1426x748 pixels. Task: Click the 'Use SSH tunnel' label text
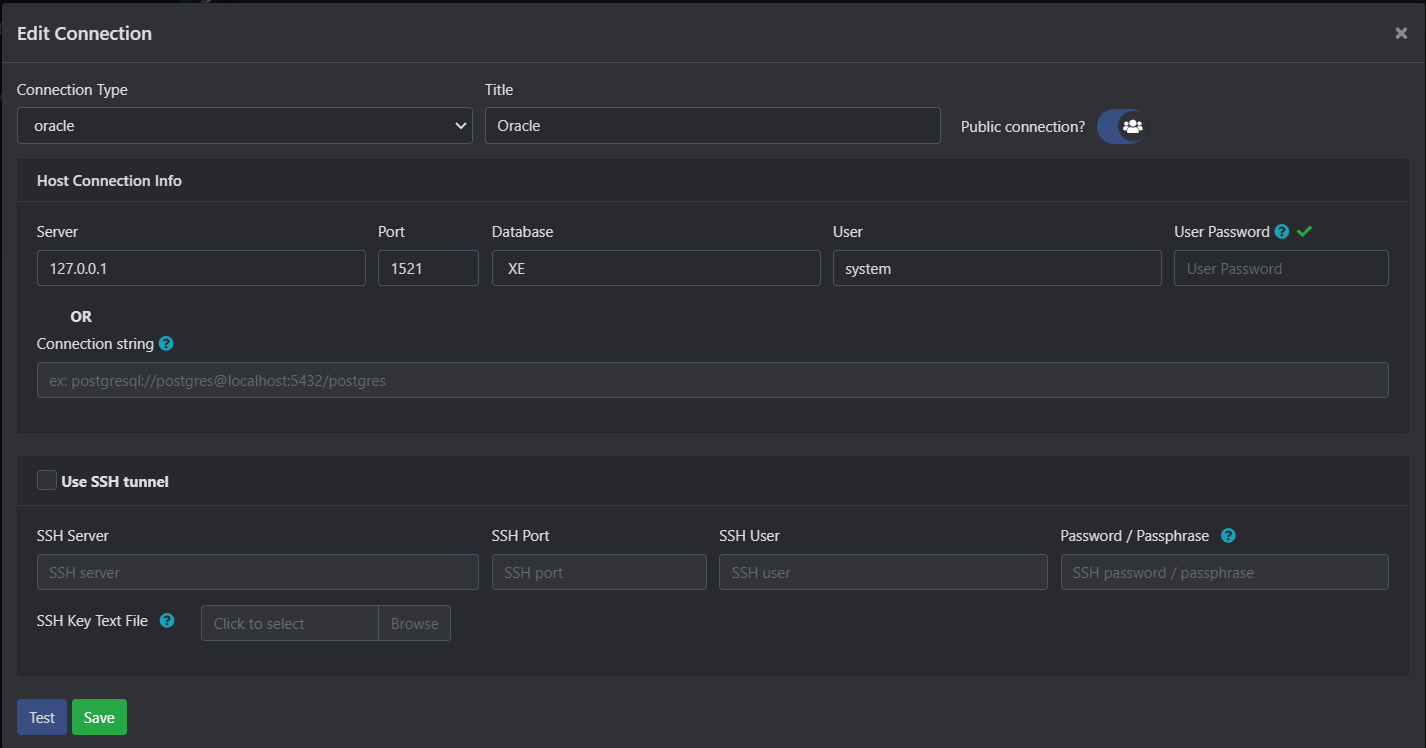(115, 481)
